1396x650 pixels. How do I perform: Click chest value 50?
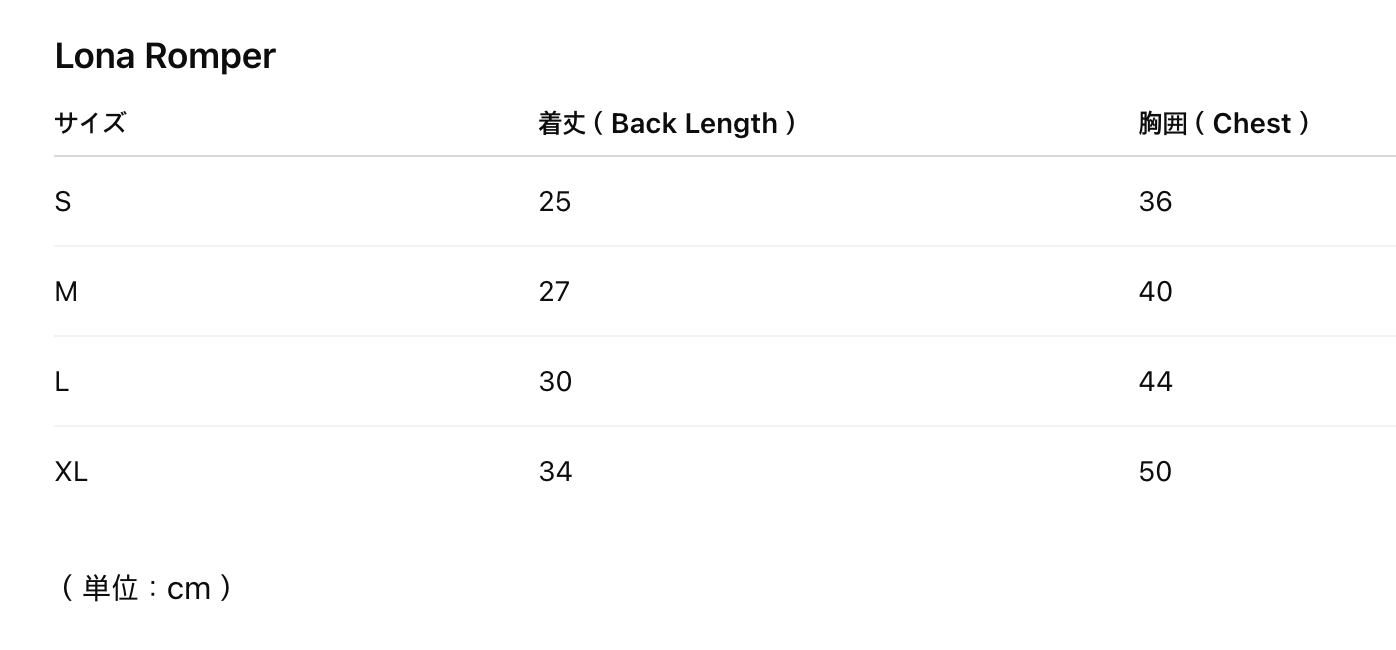tap(1155, 472)
